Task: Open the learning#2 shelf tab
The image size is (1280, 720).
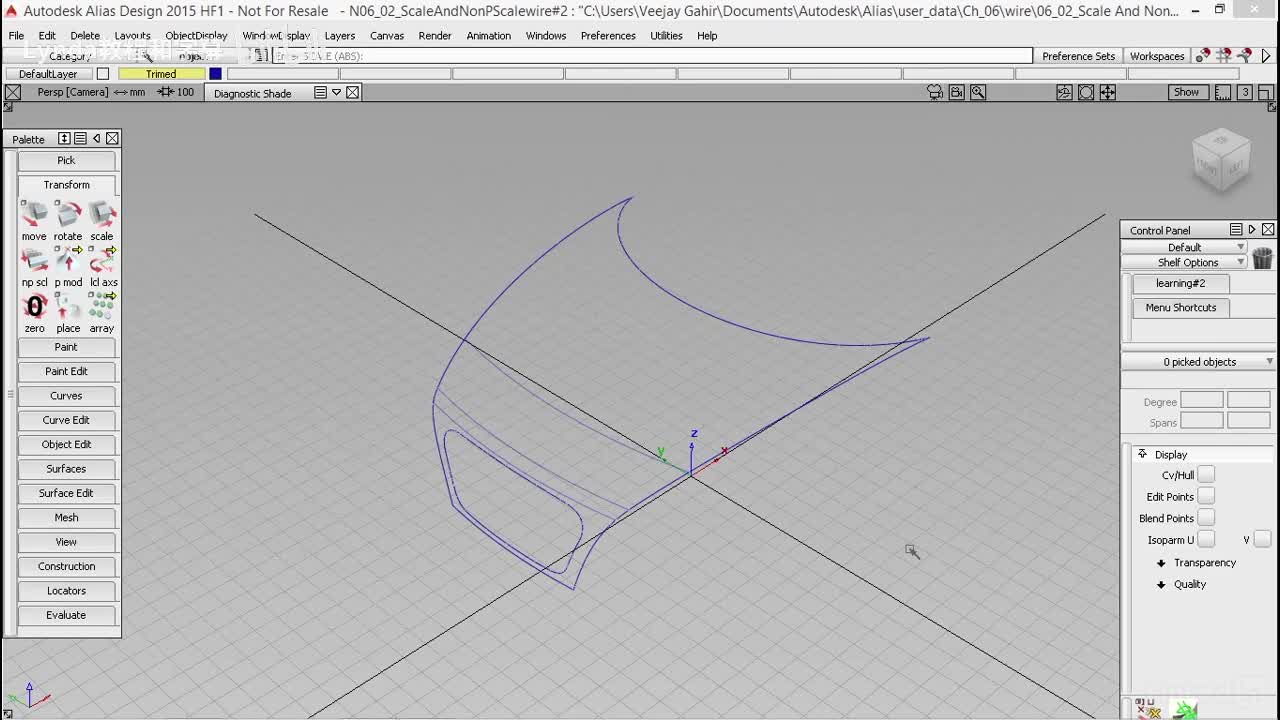Action: [1180, 283]
